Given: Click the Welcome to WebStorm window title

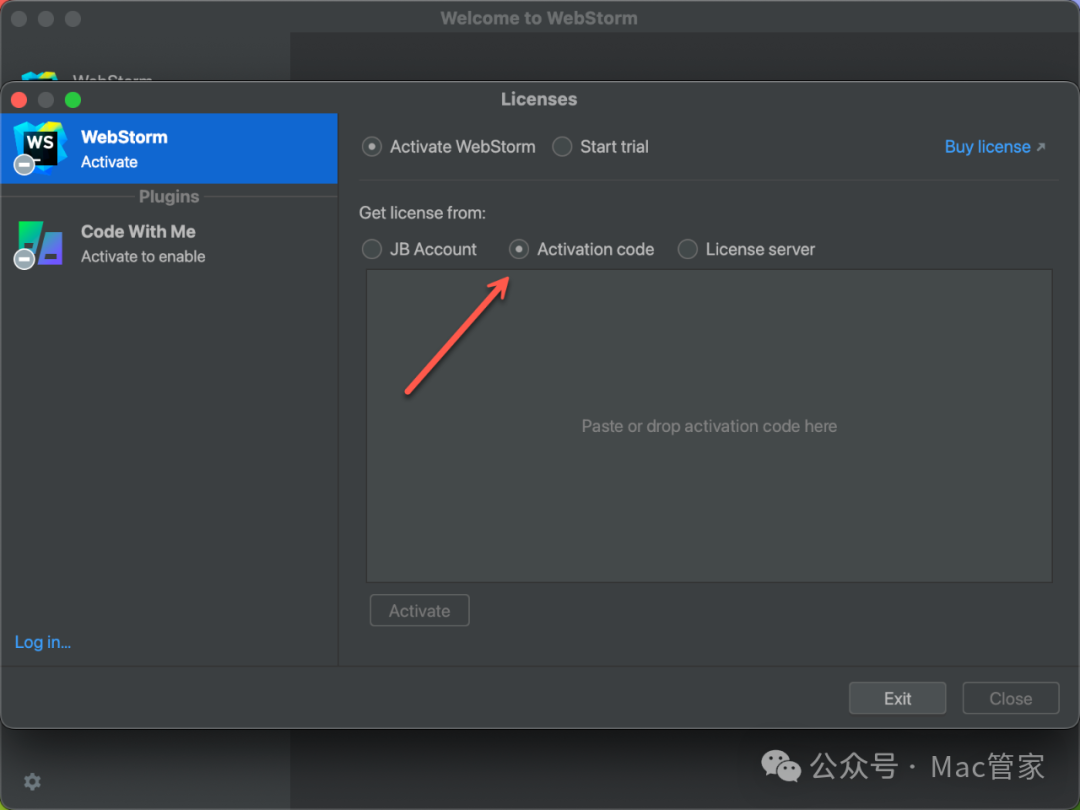Looking at the screenshot, I should tap(539, 18).
